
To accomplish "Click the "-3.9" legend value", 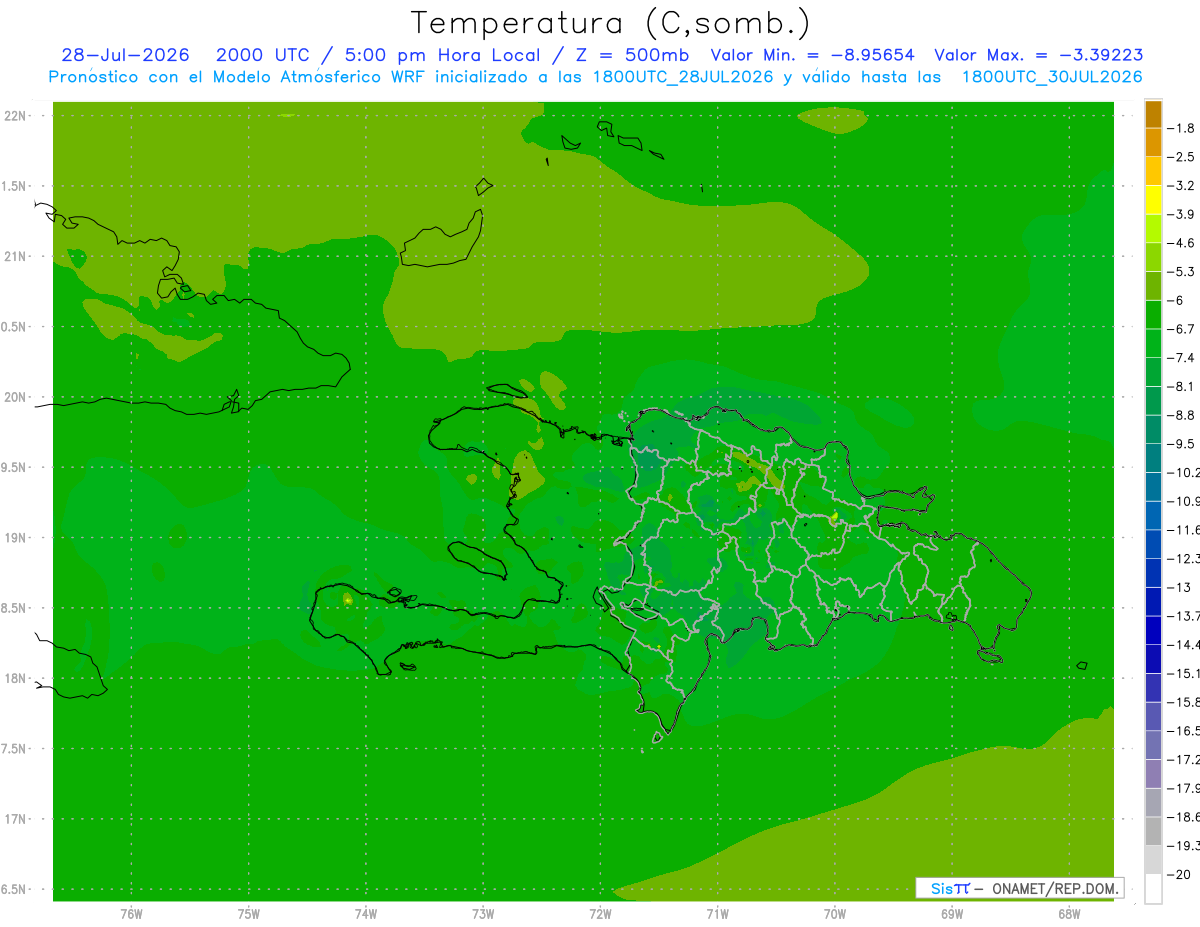I will tap(1182, 215).
